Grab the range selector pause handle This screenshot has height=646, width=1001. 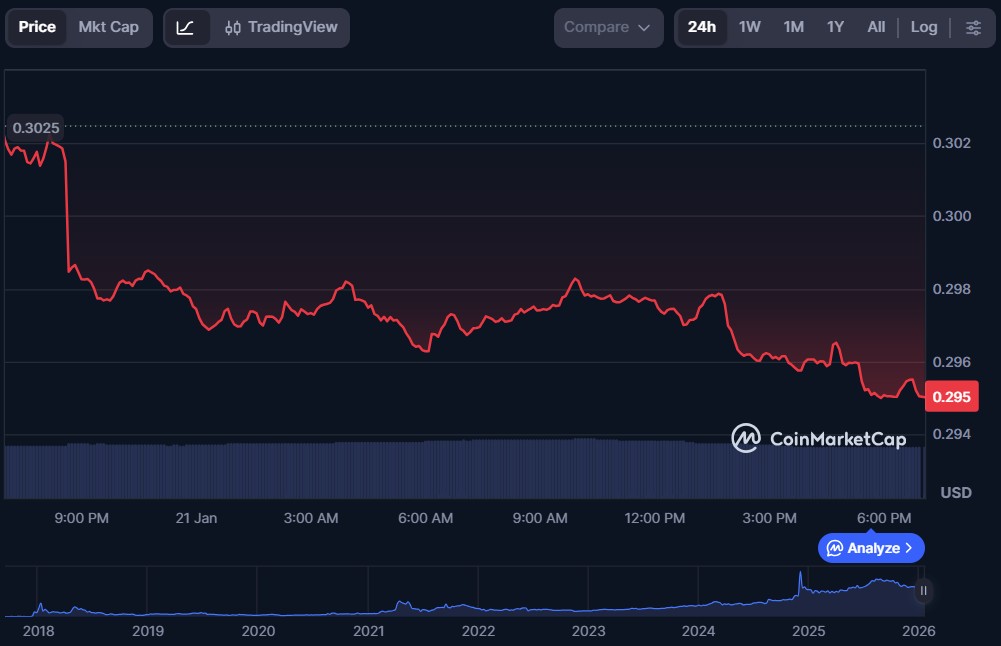(923, 591)
